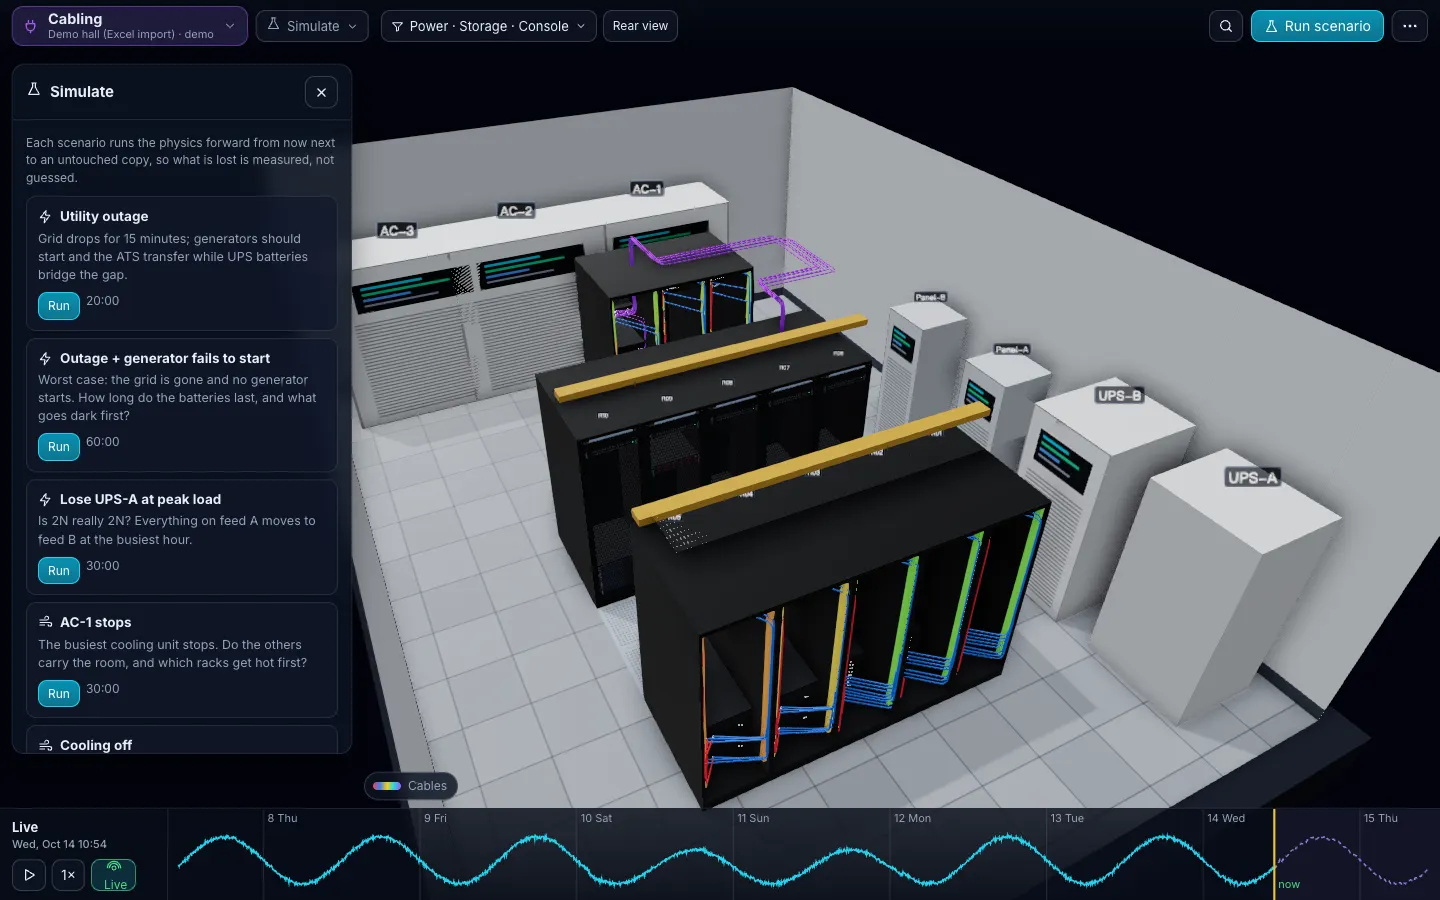
Task: Click the wind icon beside AC-1 stops
Action: click(x=45, y=622)
